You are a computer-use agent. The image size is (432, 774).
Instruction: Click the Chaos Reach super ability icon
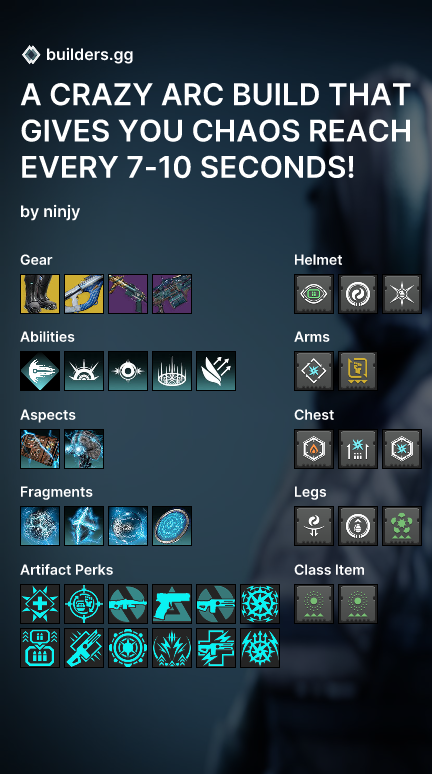coord(40,371)
